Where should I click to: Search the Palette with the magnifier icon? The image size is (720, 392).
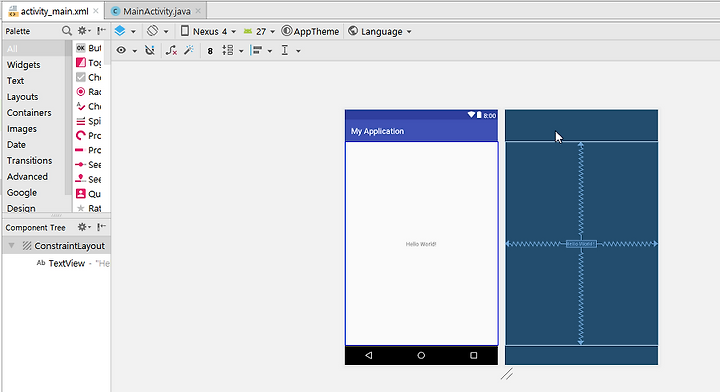click(67, 31)
